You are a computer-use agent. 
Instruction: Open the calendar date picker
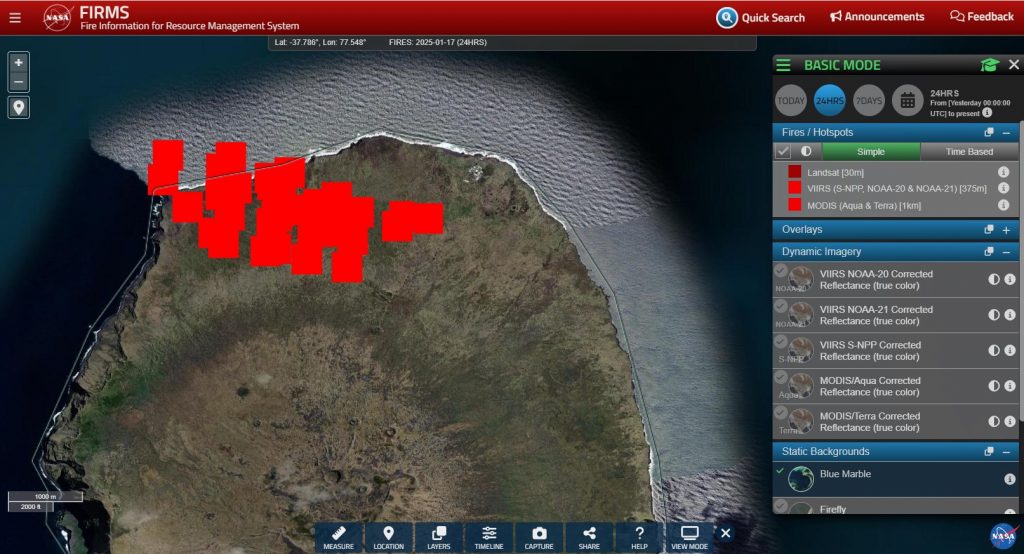pos(907,101)
